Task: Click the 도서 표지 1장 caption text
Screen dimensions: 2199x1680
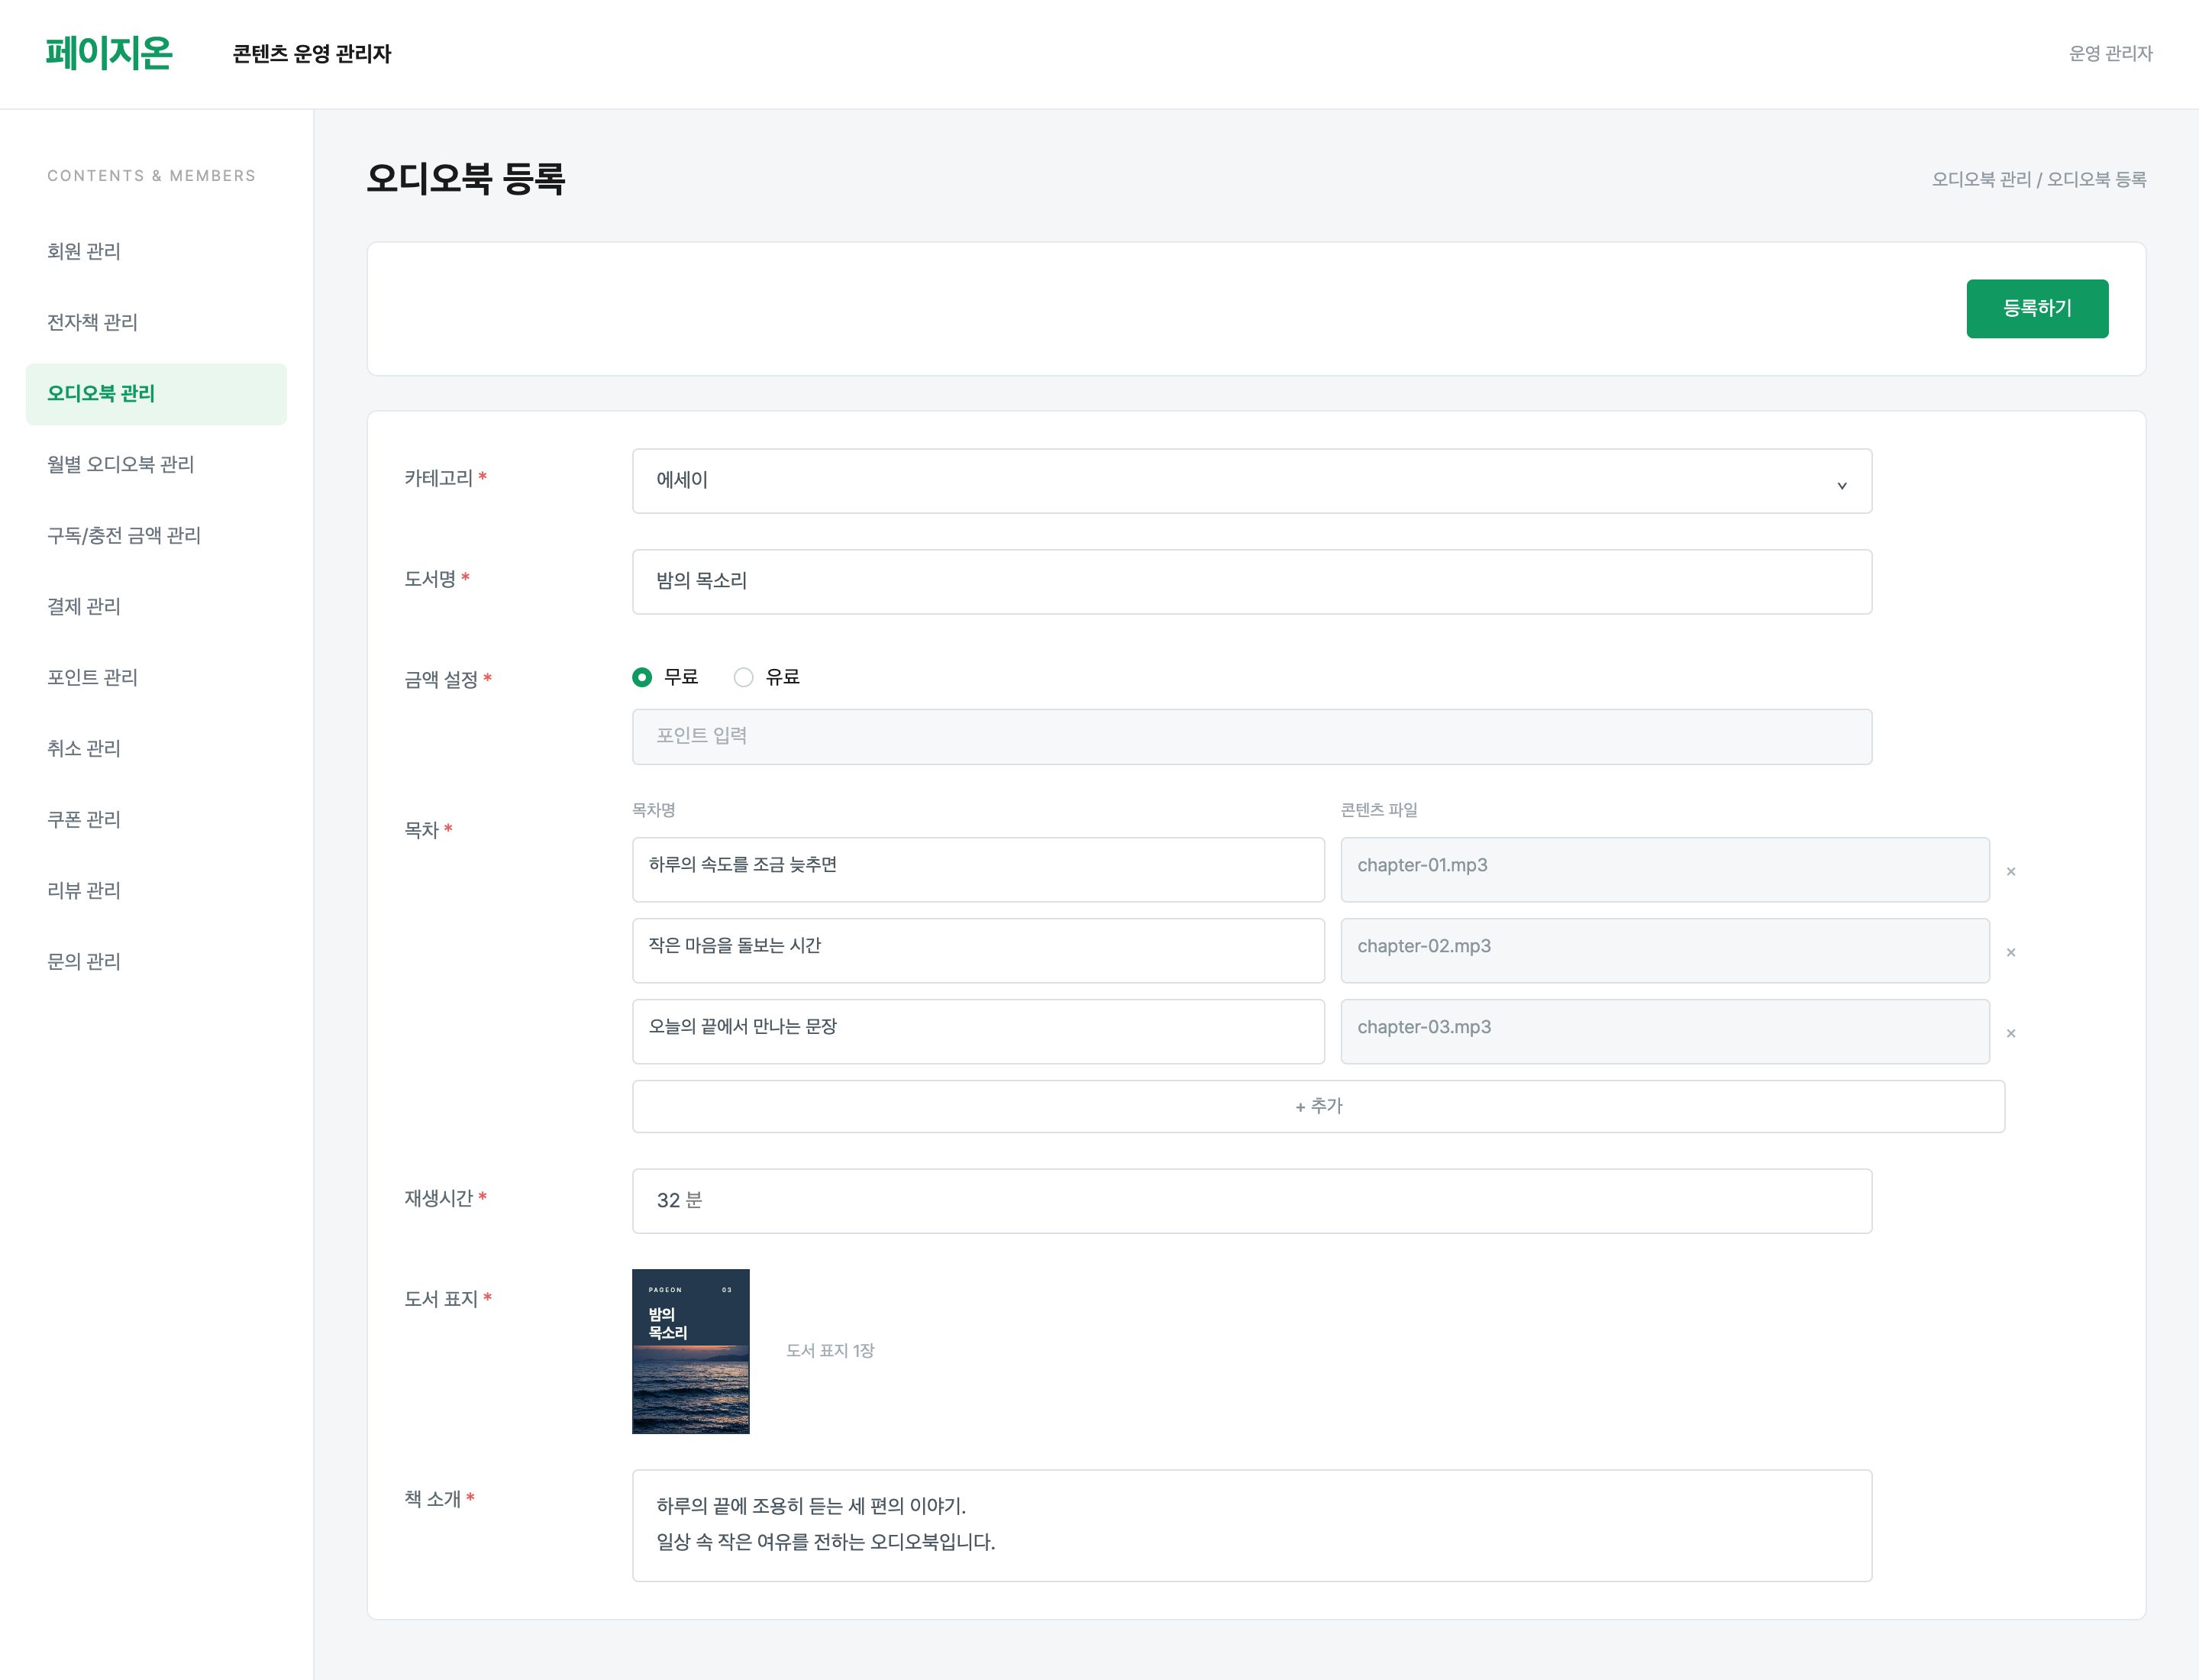Action: (x=830, y=1350)
